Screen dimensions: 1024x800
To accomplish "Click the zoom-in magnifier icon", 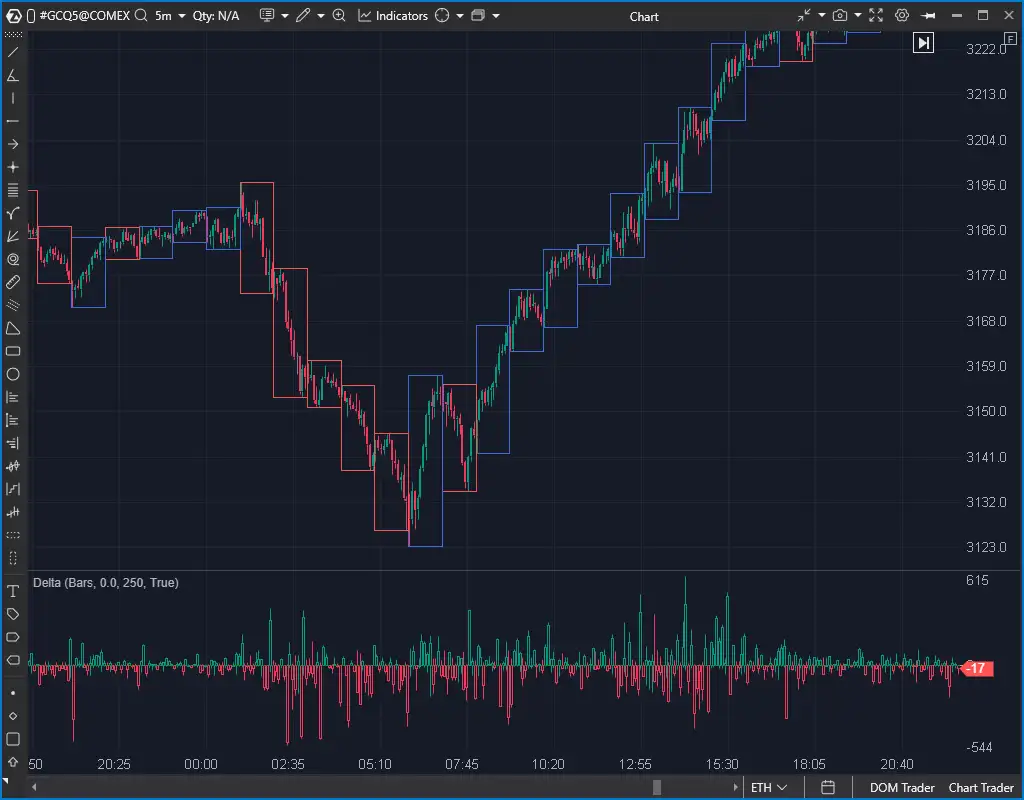I will [339, 16].
